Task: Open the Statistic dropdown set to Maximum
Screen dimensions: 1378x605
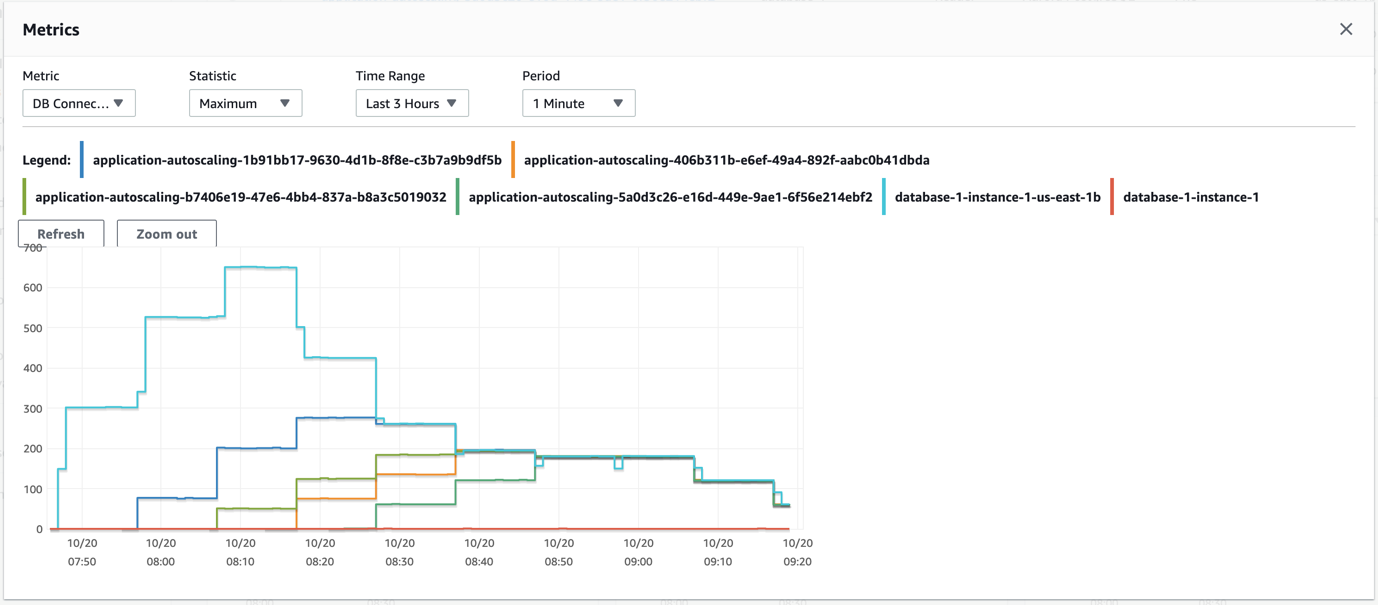Action: point(245,103)
